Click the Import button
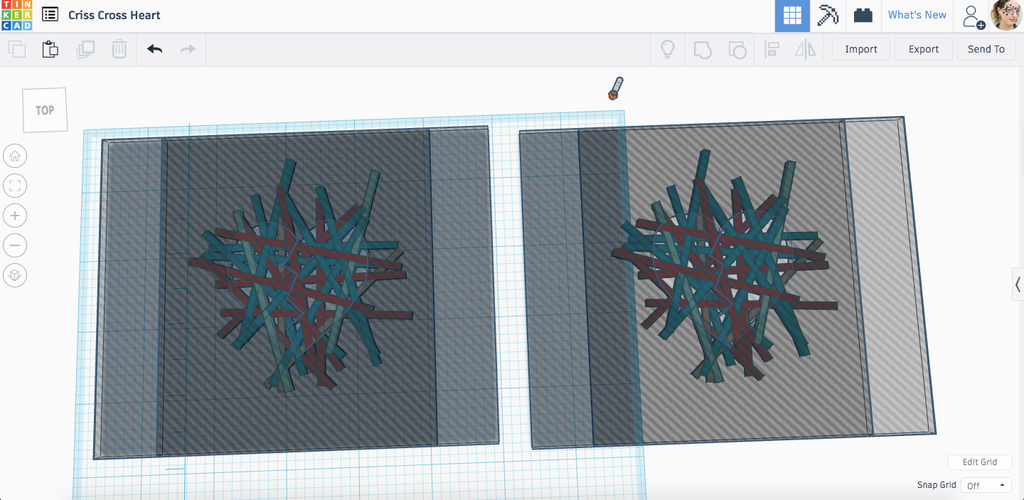 [861, 49]
